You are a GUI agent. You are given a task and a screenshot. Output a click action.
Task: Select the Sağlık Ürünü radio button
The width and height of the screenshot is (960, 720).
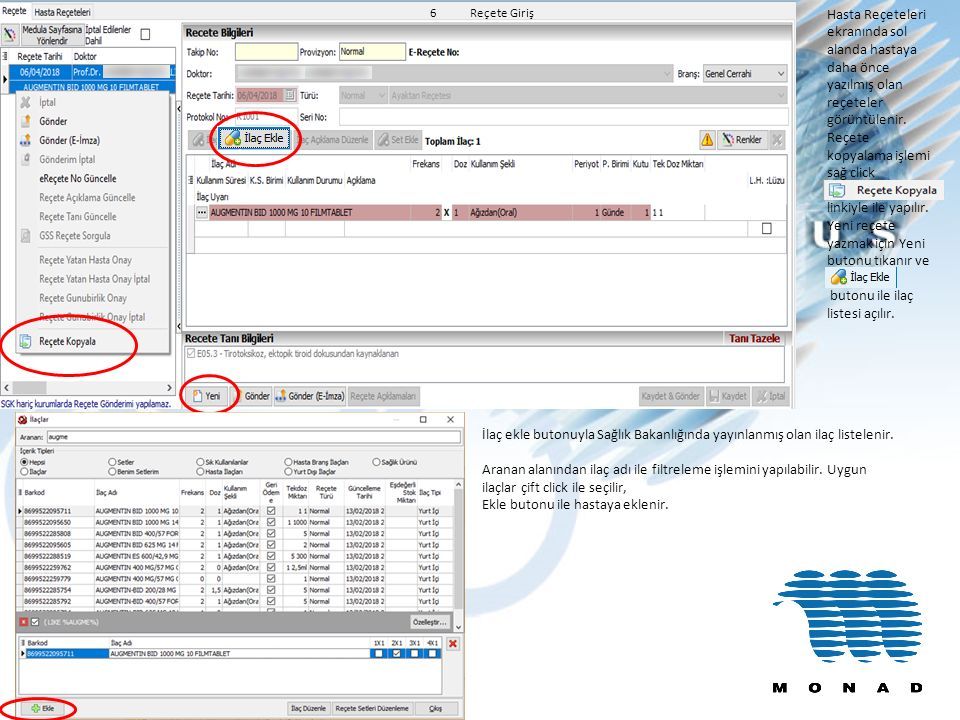[377, 462]
